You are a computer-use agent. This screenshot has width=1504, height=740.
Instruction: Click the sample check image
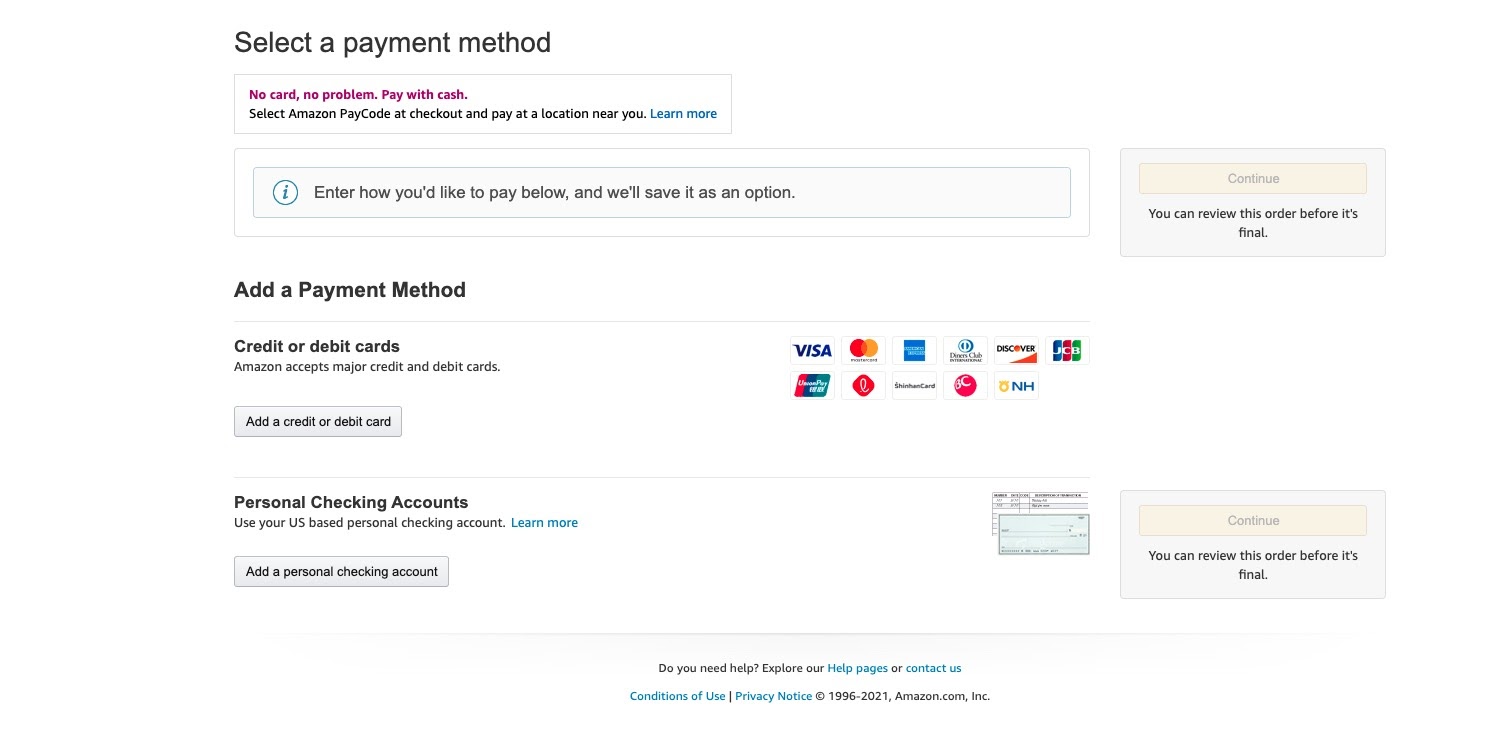[1041, 523]
